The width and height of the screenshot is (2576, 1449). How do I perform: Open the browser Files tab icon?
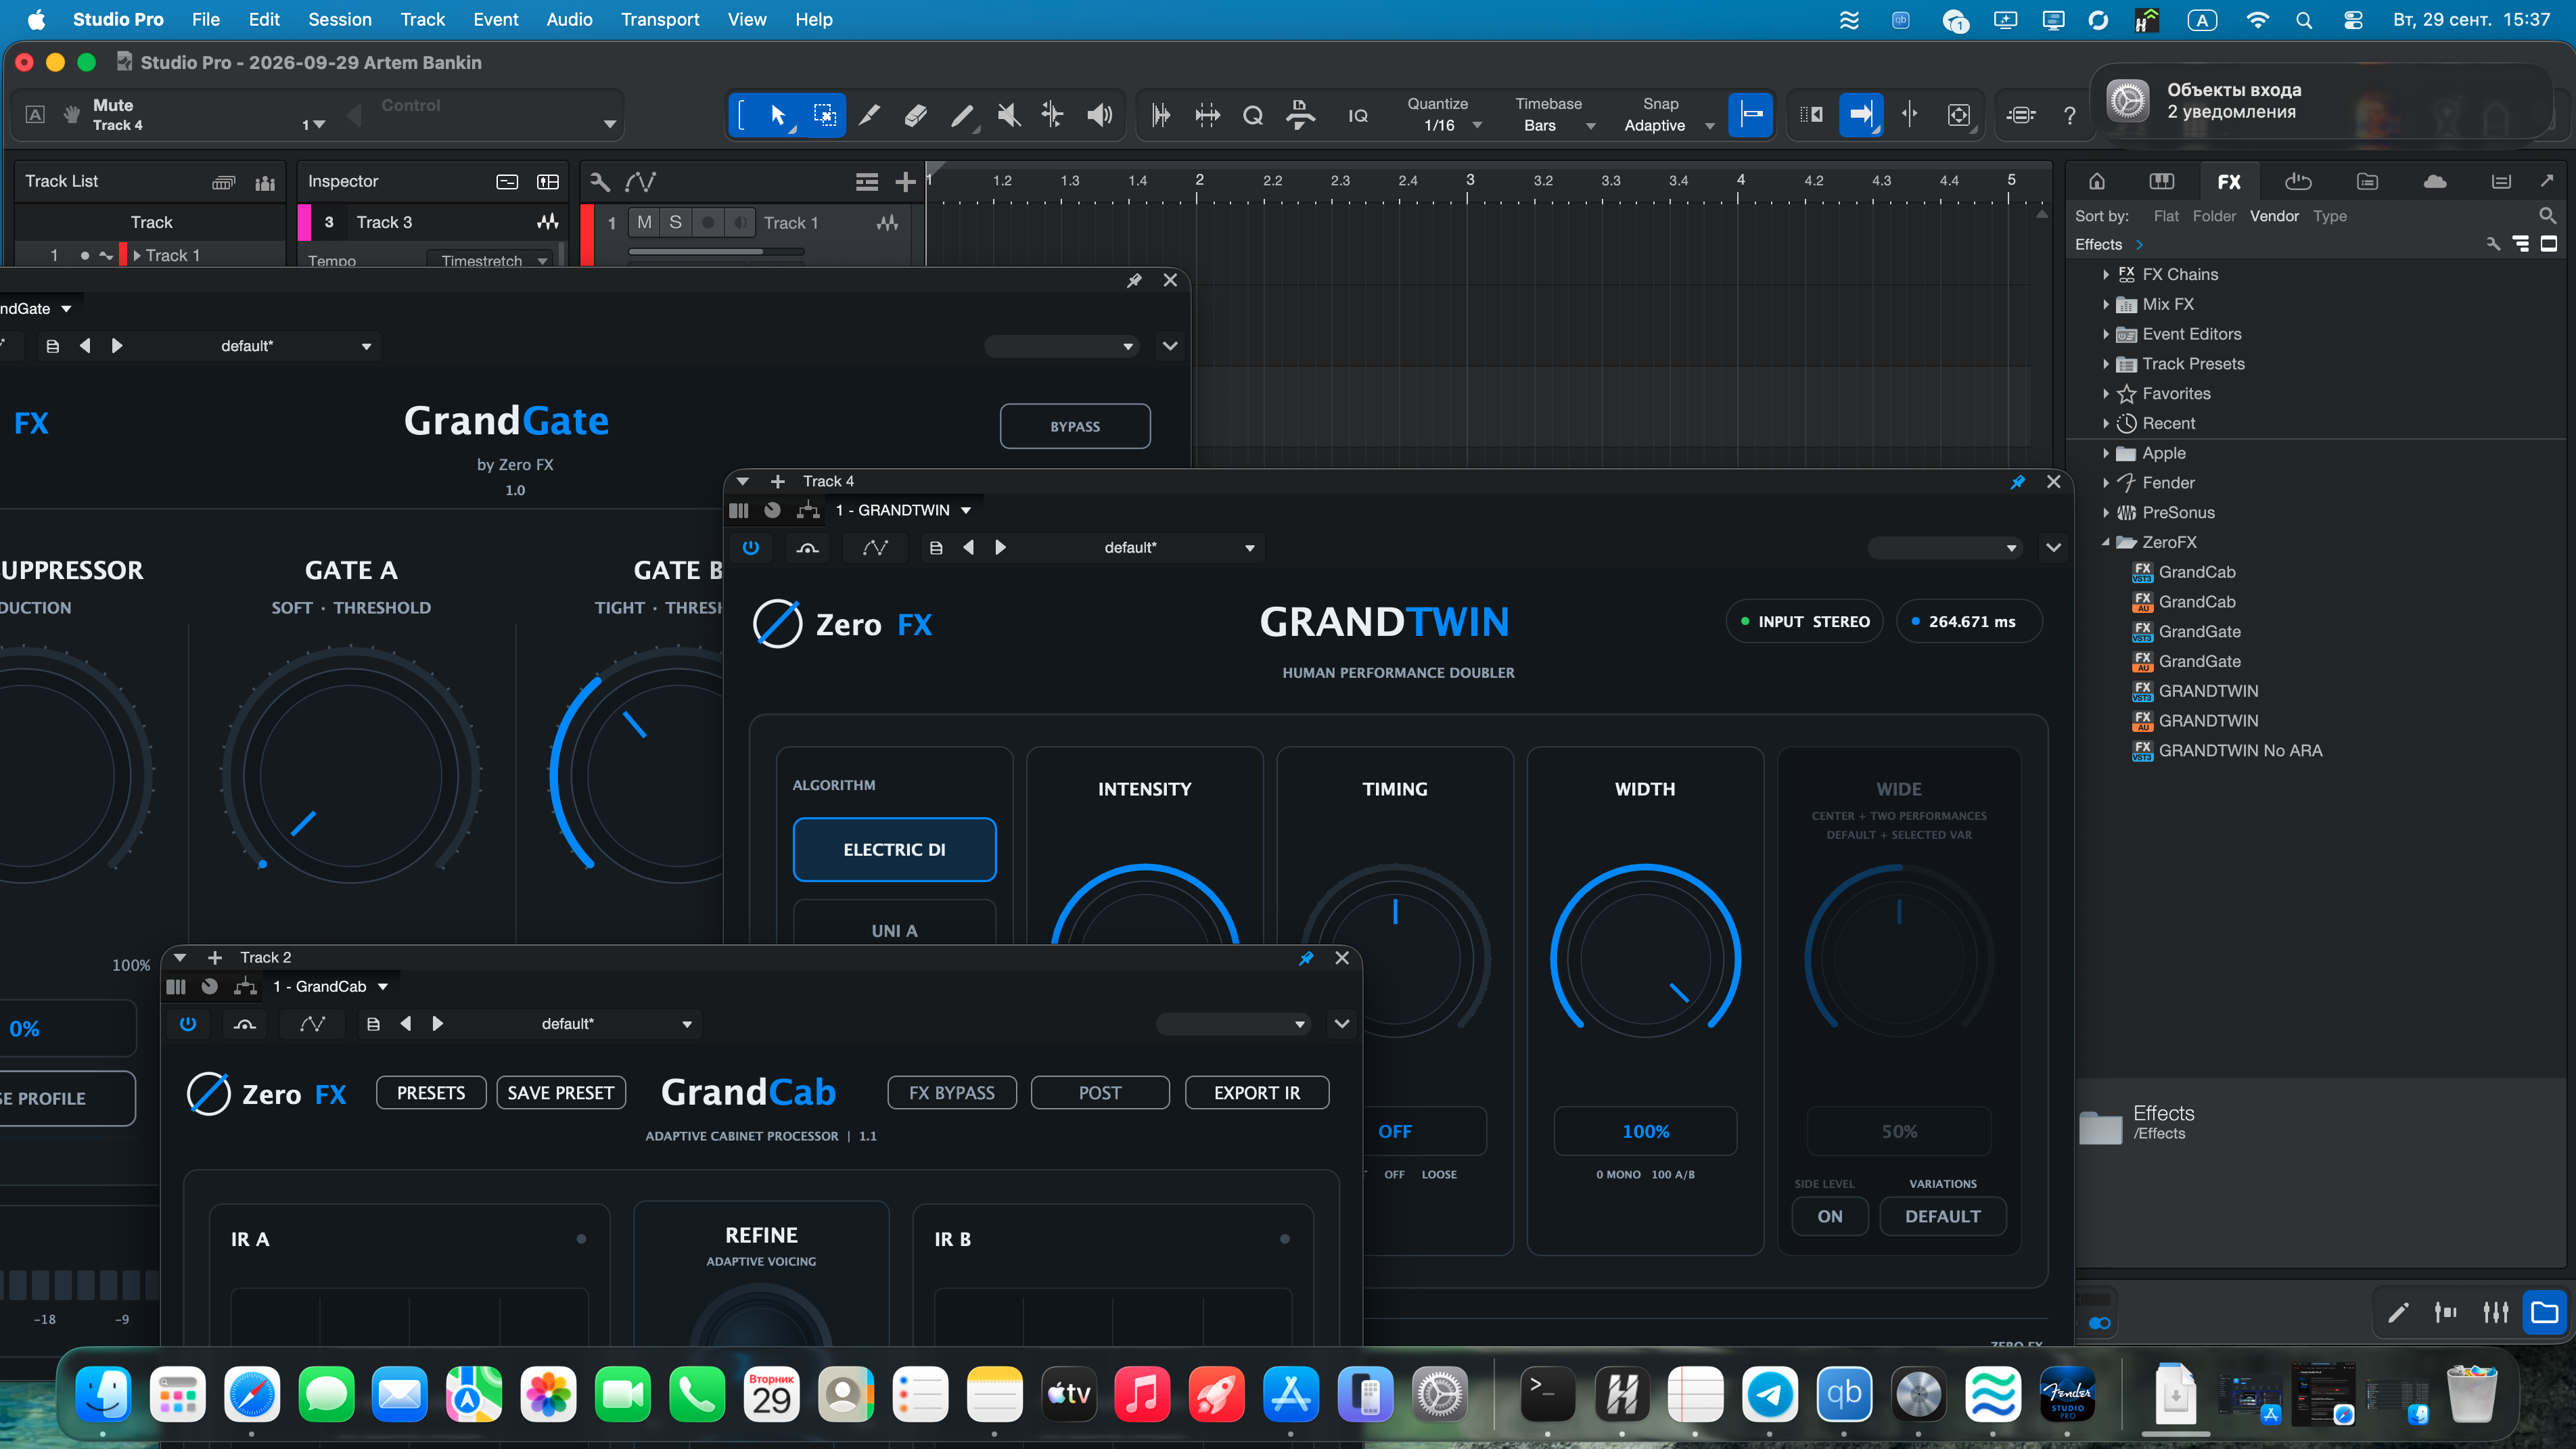point(2367,181)
